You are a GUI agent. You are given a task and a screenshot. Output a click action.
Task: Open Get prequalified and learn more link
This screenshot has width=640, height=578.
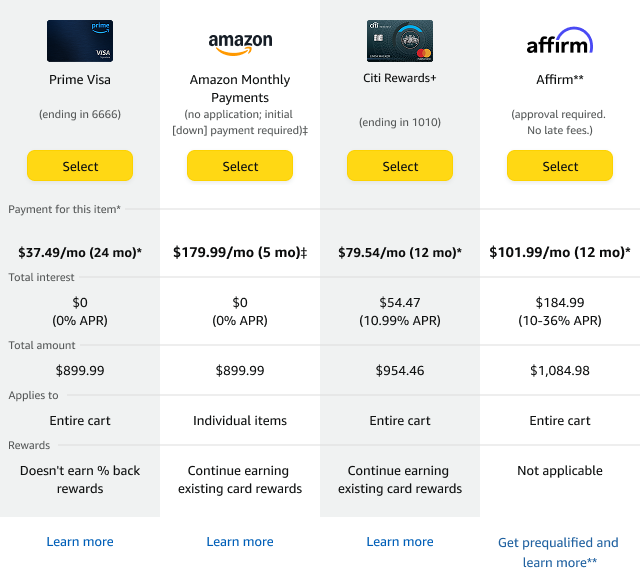559,552
